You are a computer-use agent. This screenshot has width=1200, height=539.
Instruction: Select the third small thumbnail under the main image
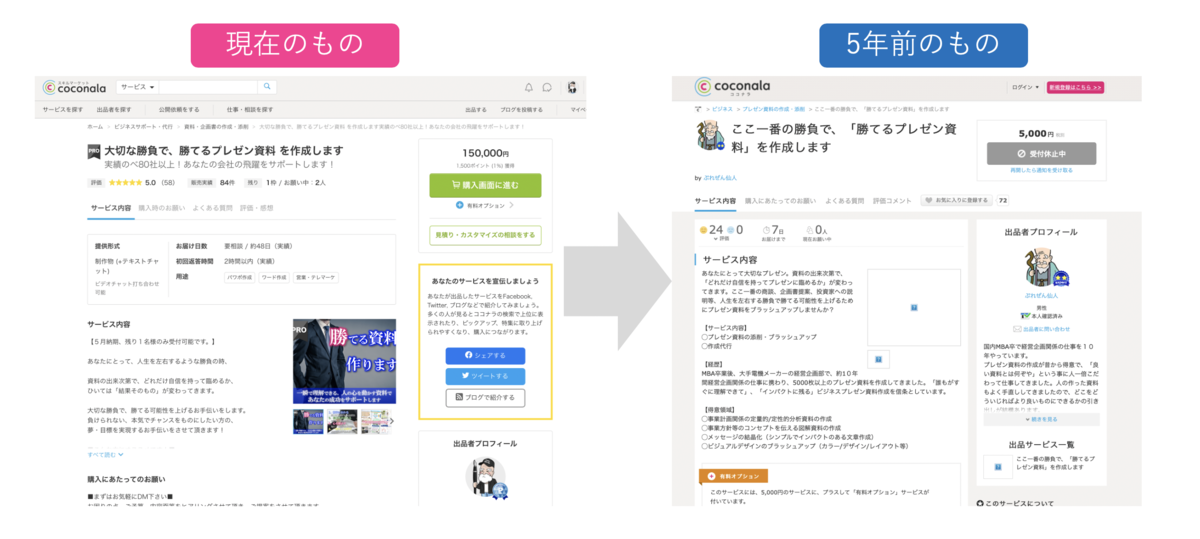[375, 421]
